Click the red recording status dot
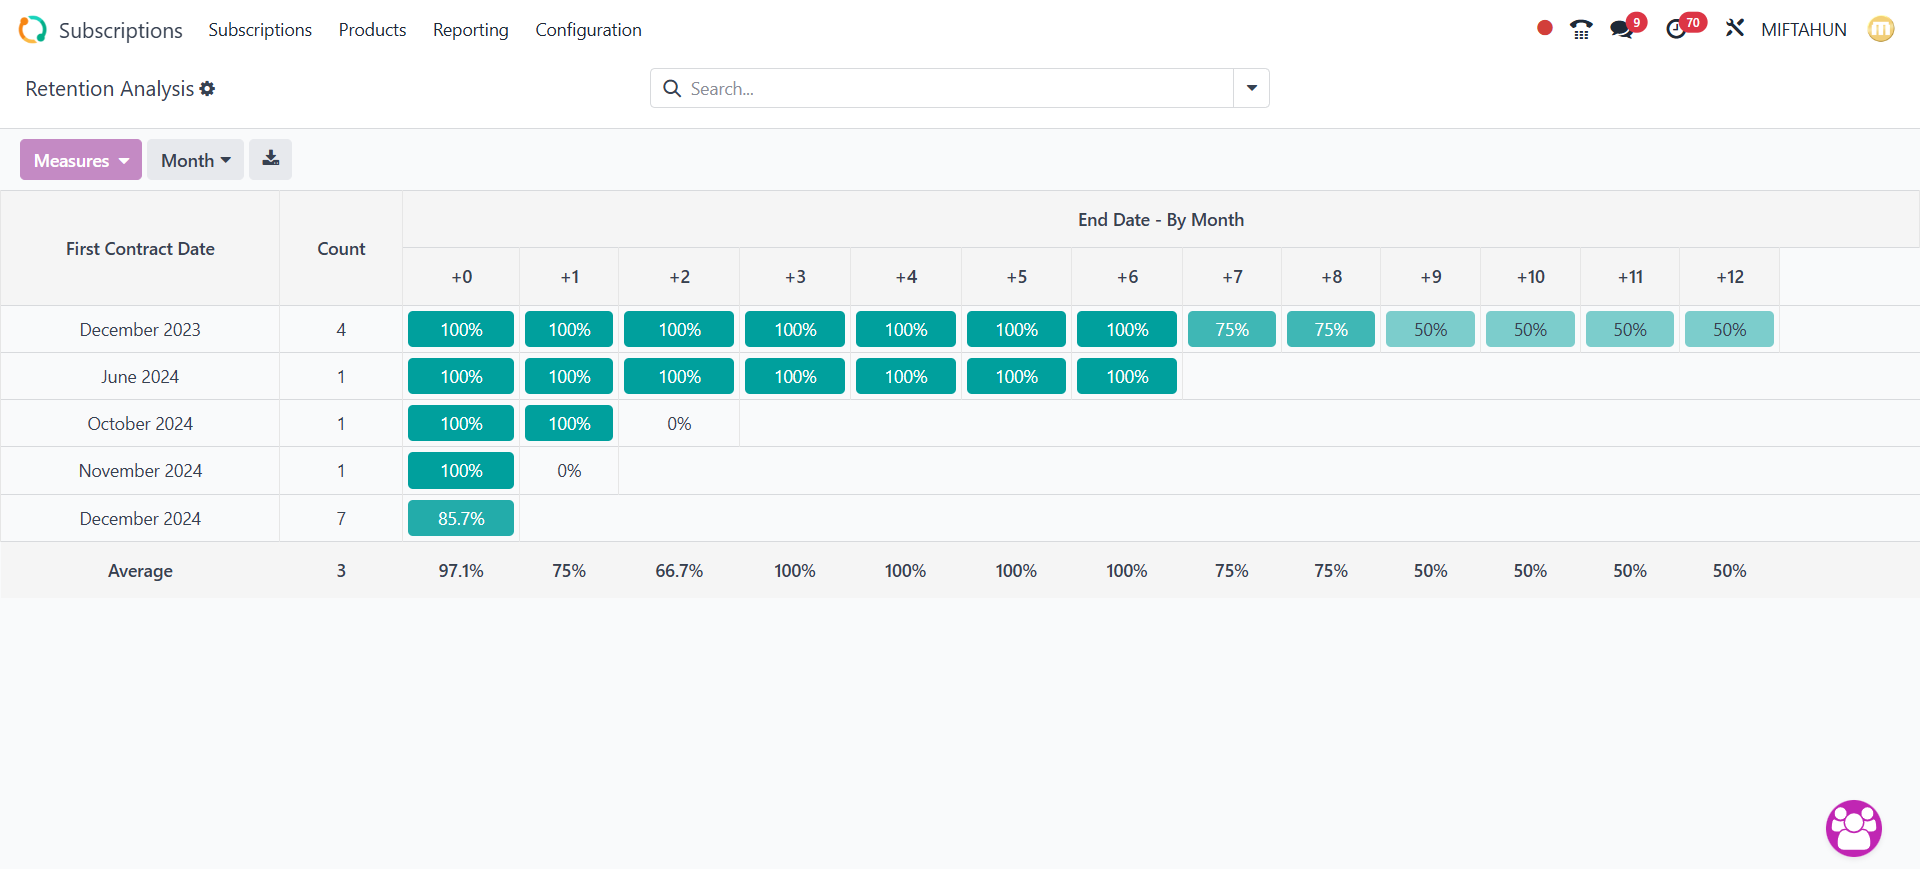The height and width of the screenshot is (869, 1920). coord(1544,28)
